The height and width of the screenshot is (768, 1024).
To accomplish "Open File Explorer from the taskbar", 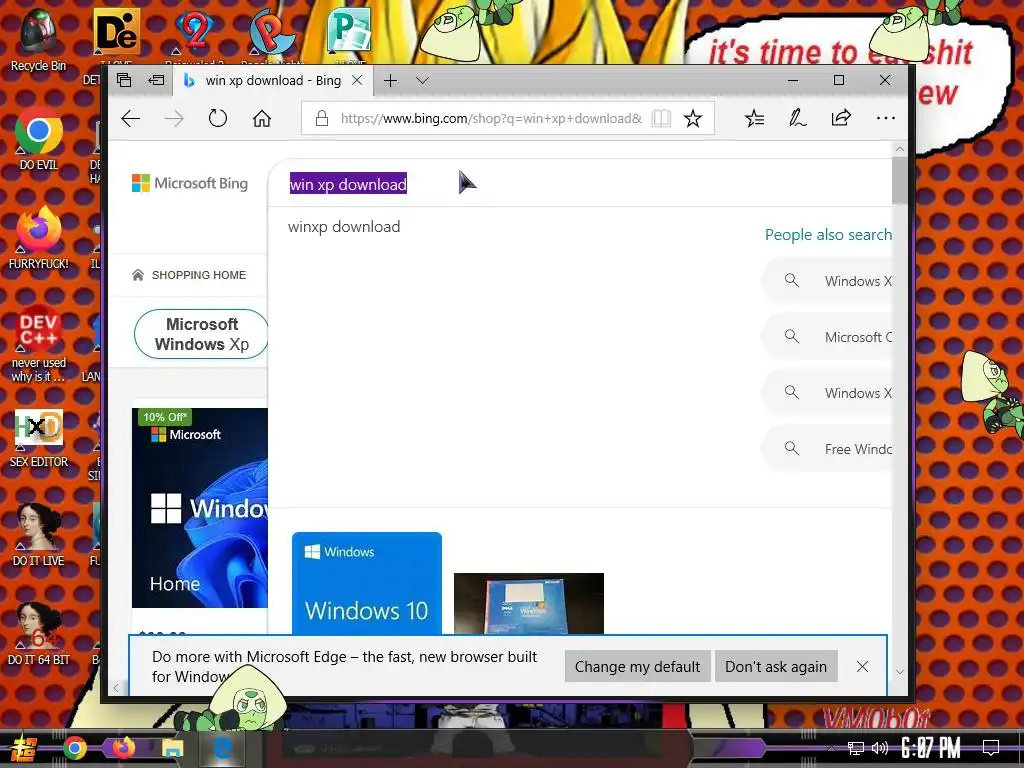I will tap(173, 748).
